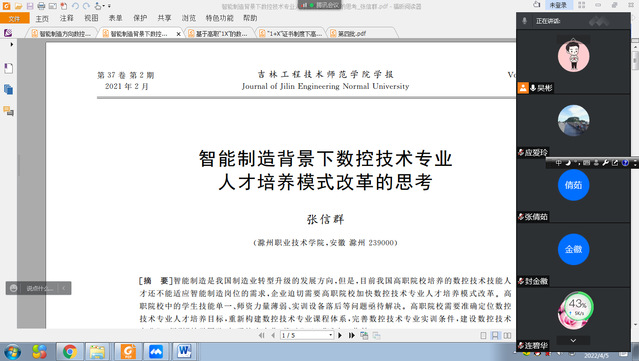Select continuous page view mode
This screenshot has height=361, width=639.
tap(495, 335)
